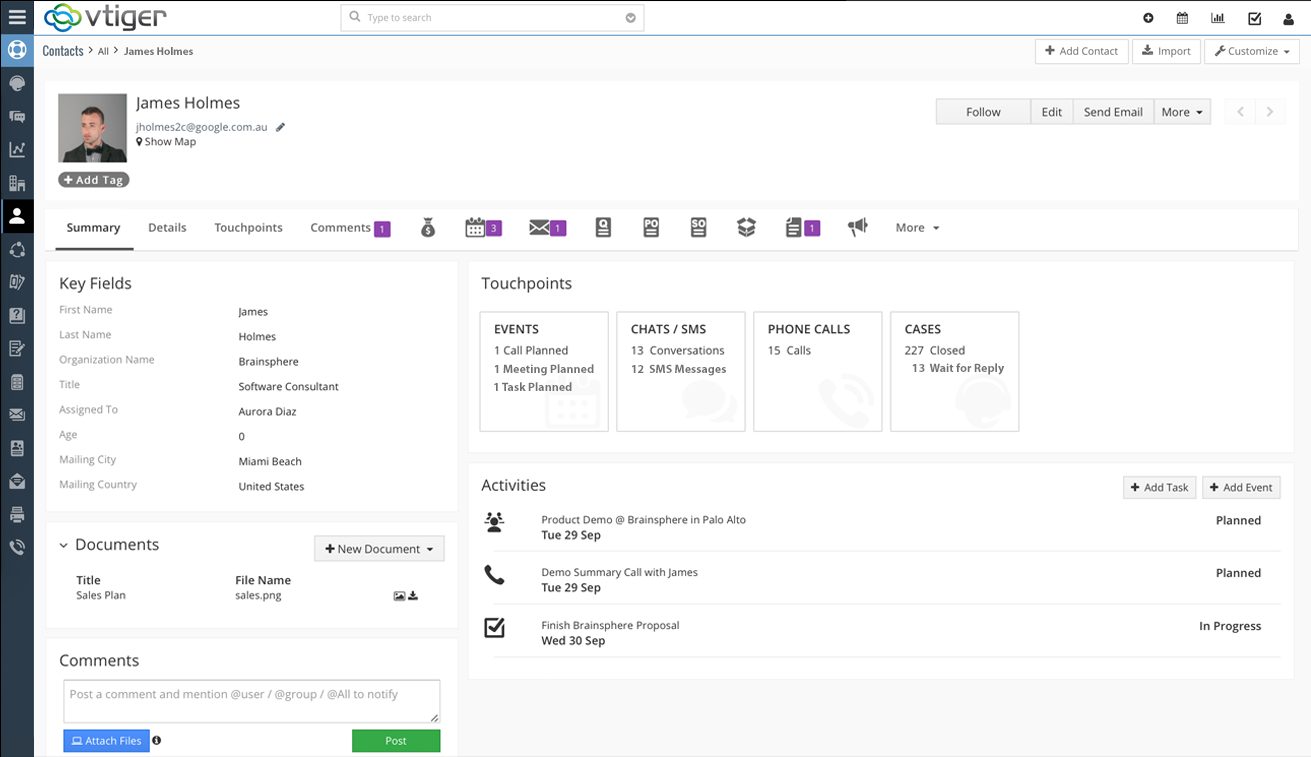Collapse the Documents section
The width and height of the screenshot is (1311, 757).
[63, 546]
